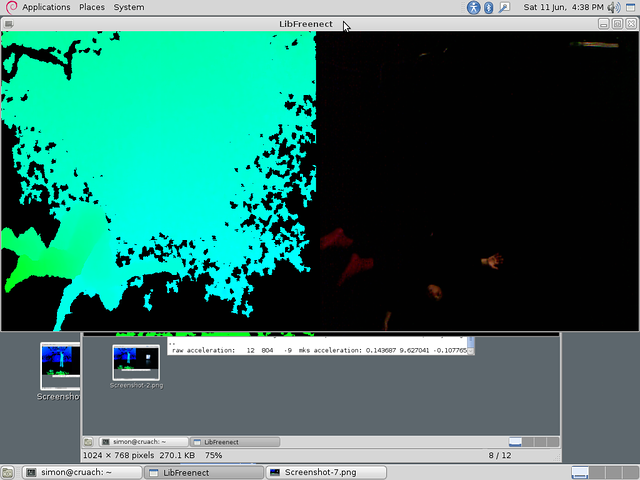Click the '8 / 12' image counter

[x=500, y=455]
